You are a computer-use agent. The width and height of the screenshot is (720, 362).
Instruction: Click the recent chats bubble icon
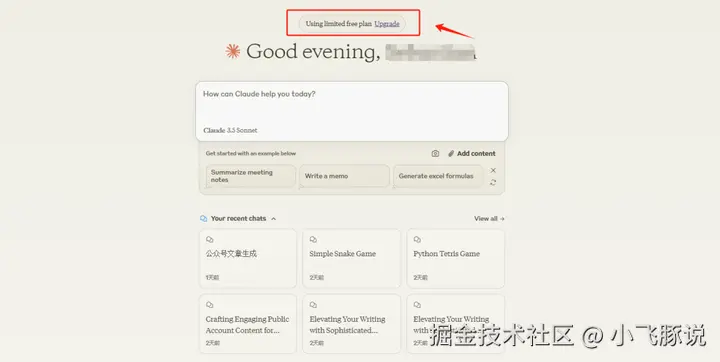click(203, 219)
